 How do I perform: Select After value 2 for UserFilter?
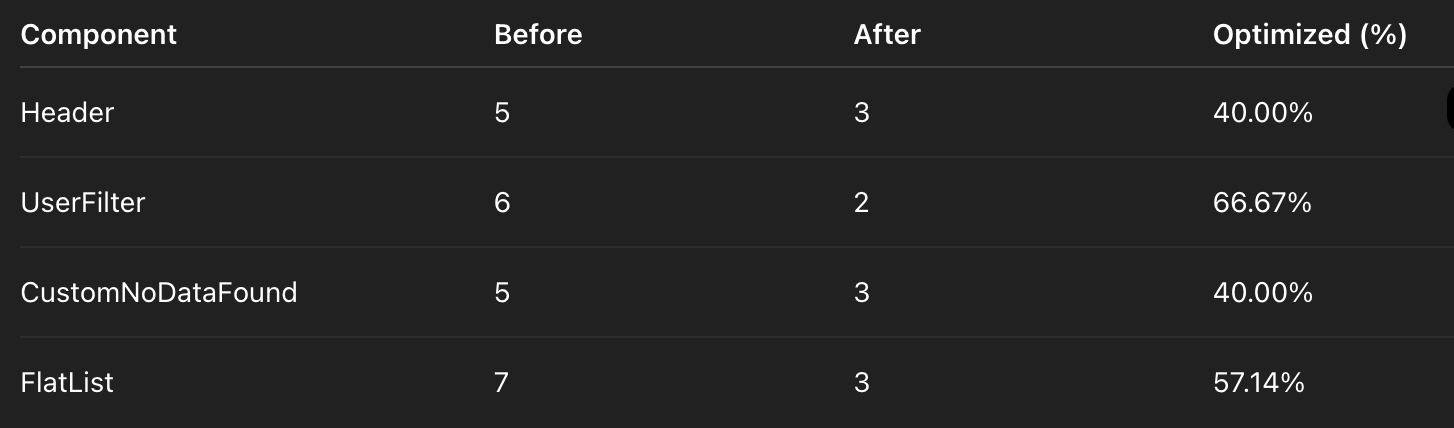click(861, 203)
